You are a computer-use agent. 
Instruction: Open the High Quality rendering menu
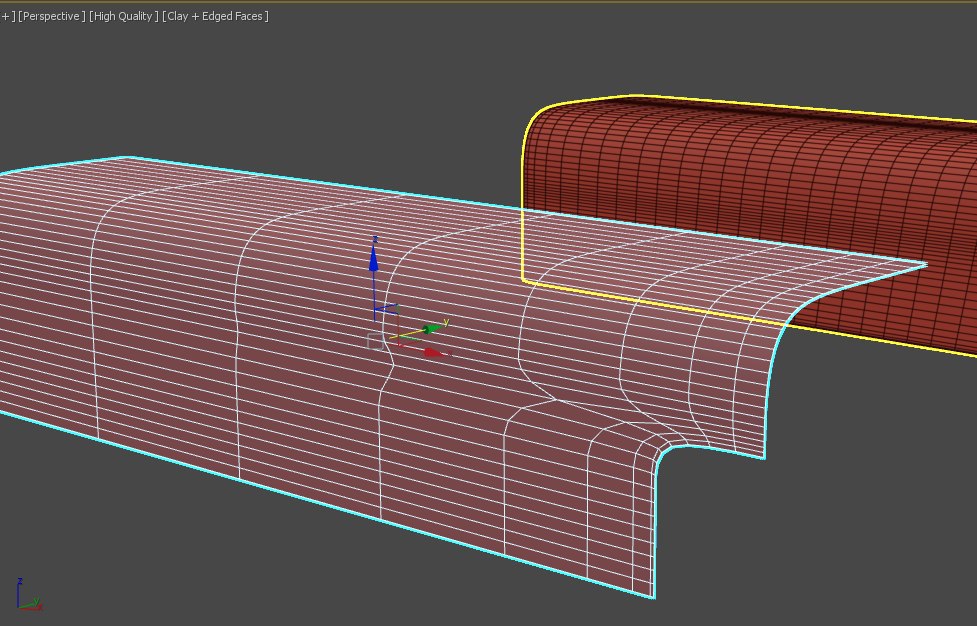click(x=124, y=16)
